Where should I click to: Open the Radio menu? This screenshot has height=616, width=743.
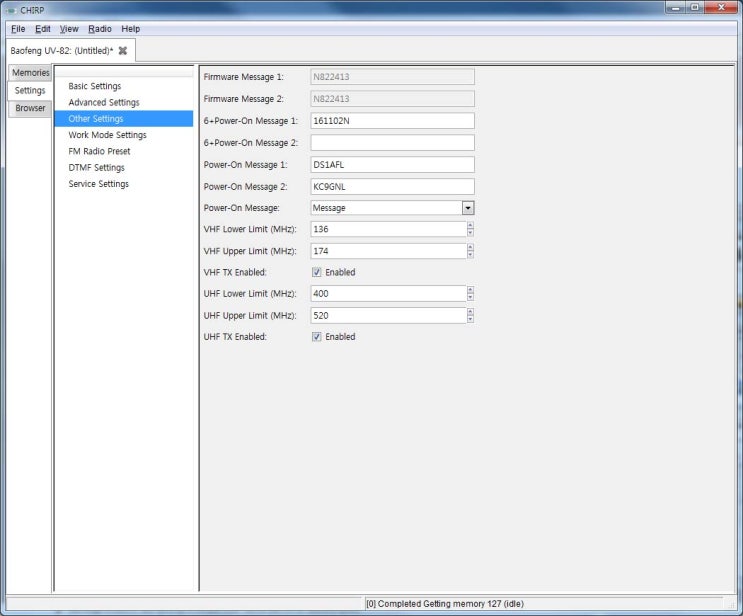pyautogui.click(x=100, y=29)
